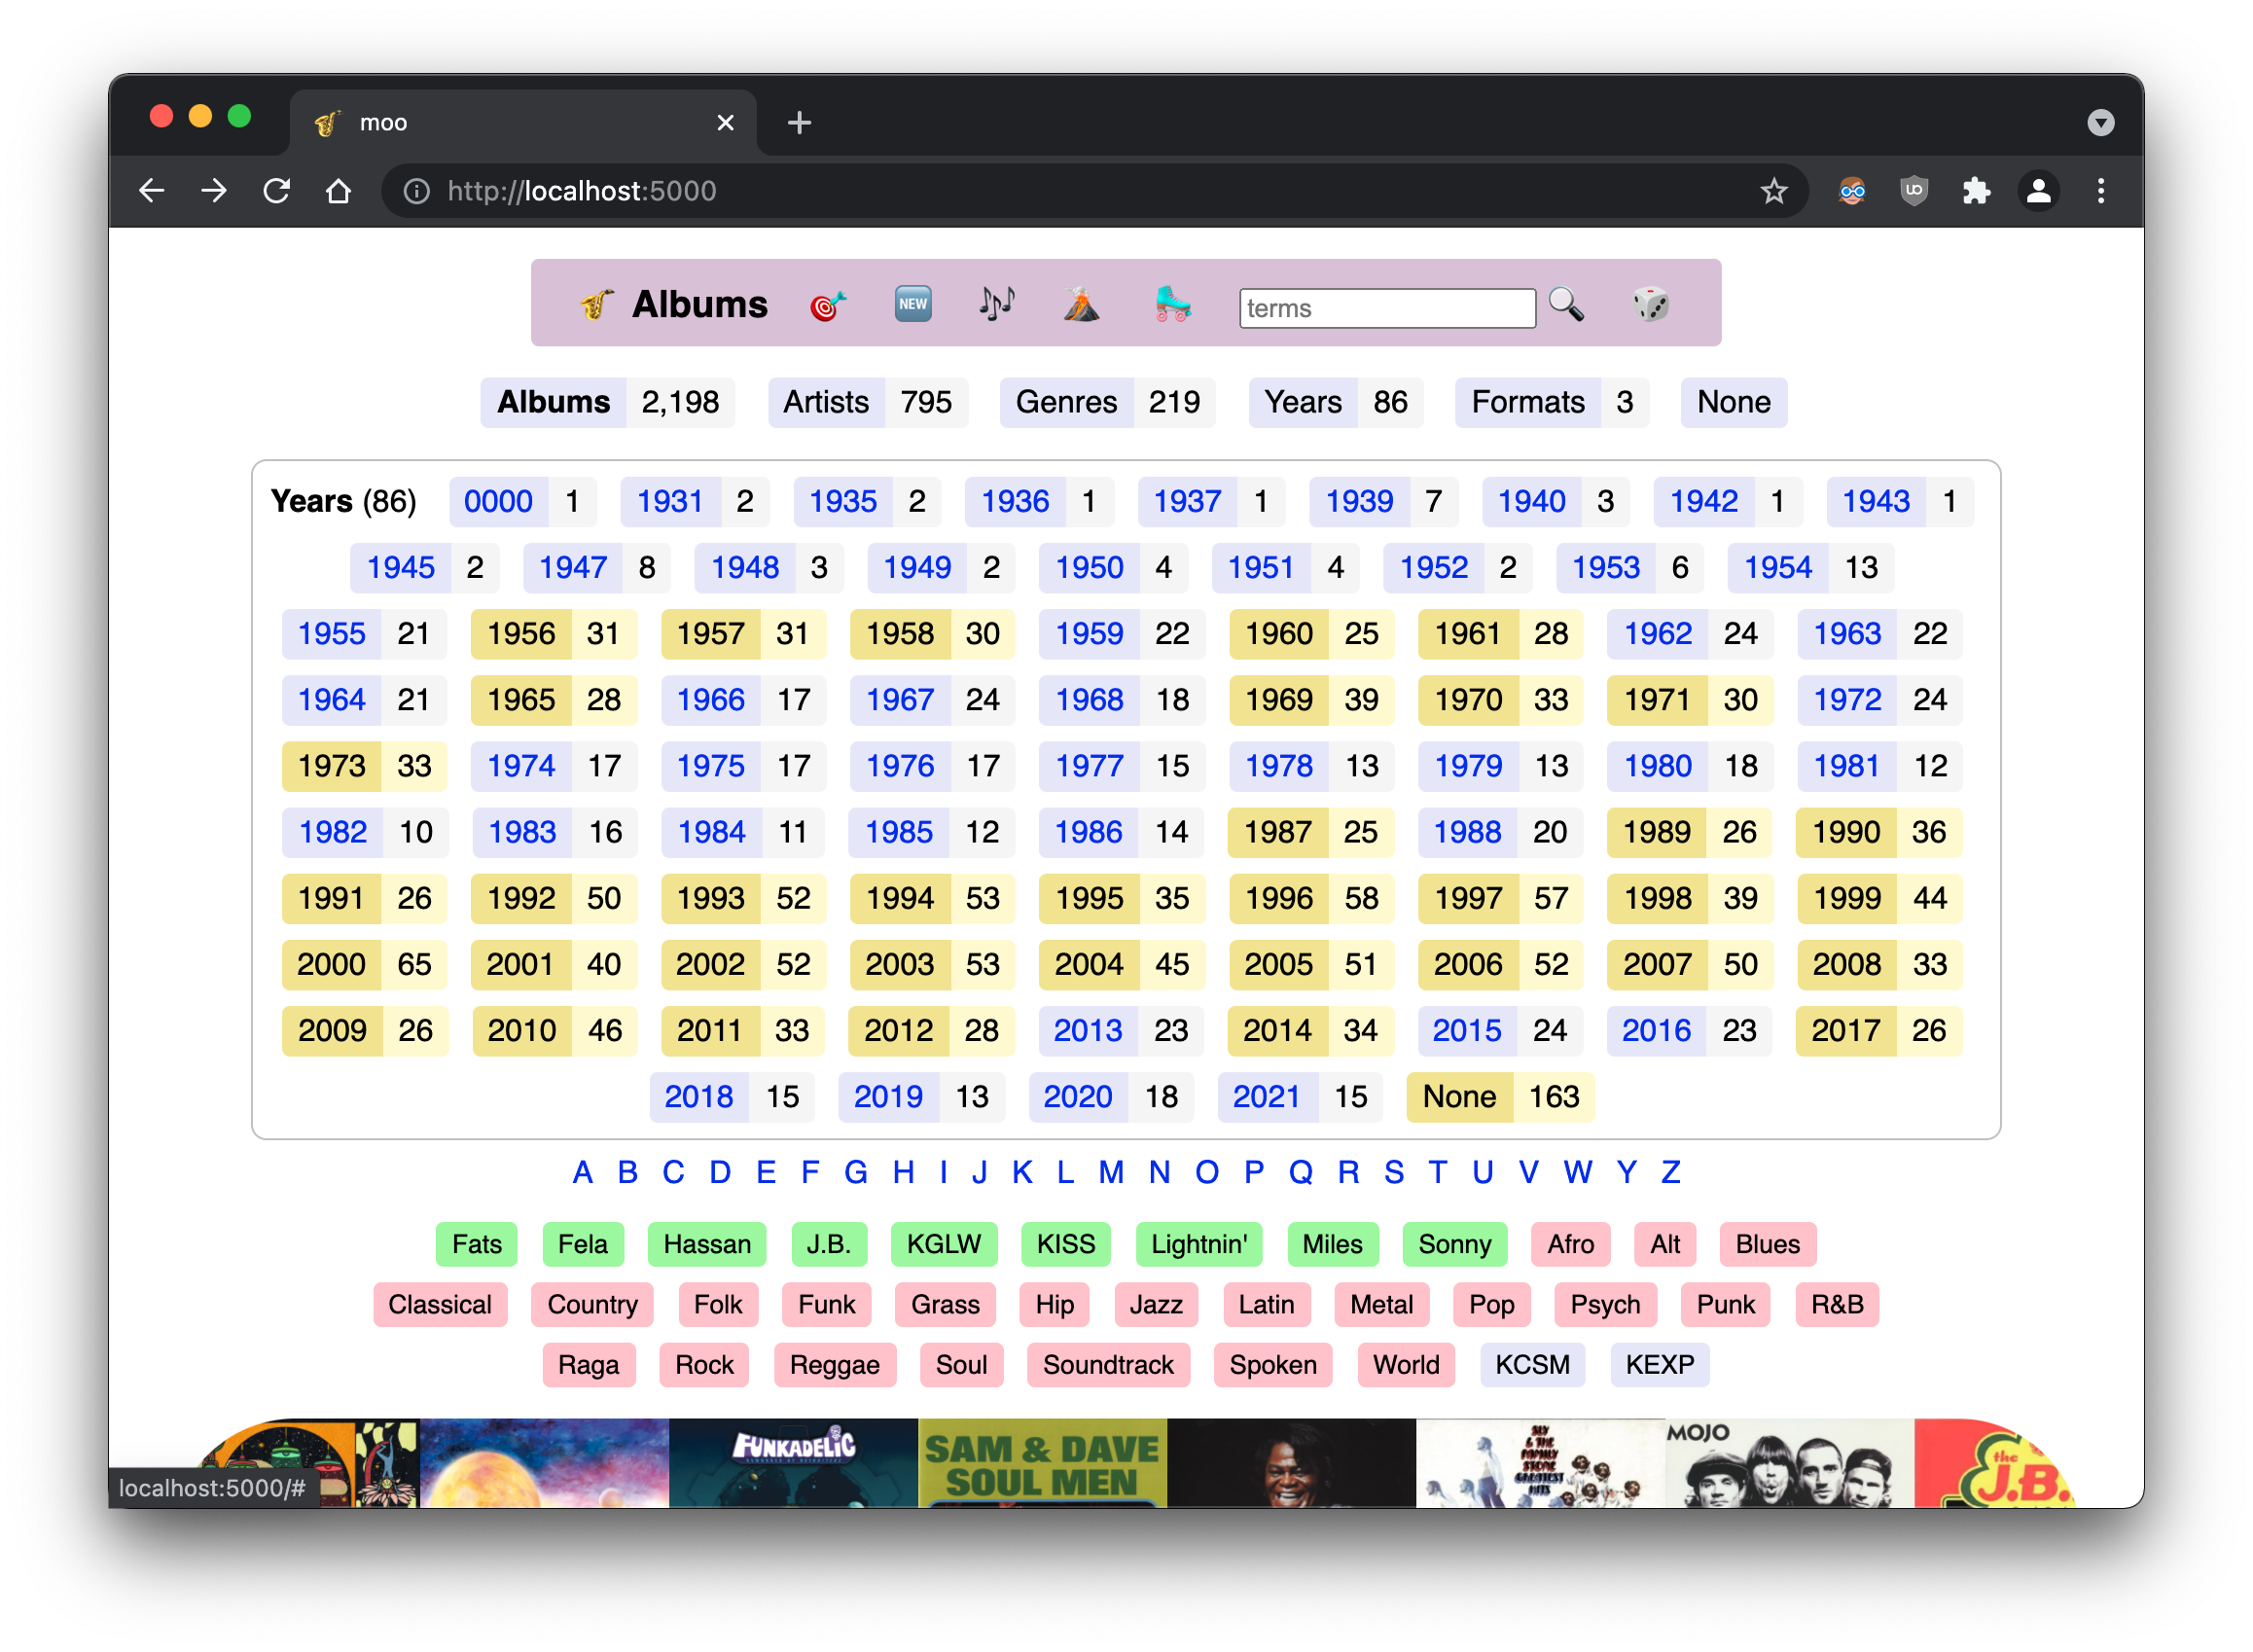Click the dartboard target icon
The height and width of the screenshot is (1652, 2253).
pos(827,305)
